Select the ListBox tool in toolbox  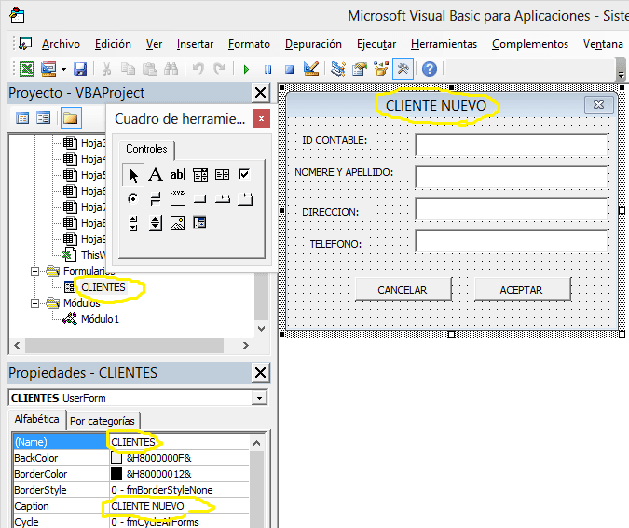(222, 175)
